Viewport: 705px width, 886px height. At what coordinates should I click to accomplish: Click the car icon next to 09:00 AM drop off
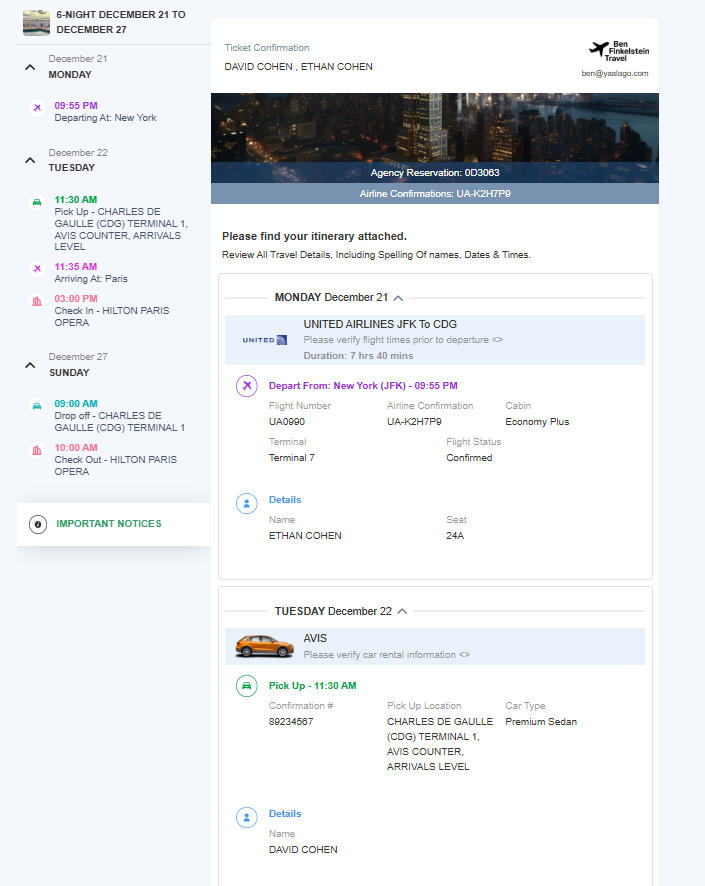point(37,406)
